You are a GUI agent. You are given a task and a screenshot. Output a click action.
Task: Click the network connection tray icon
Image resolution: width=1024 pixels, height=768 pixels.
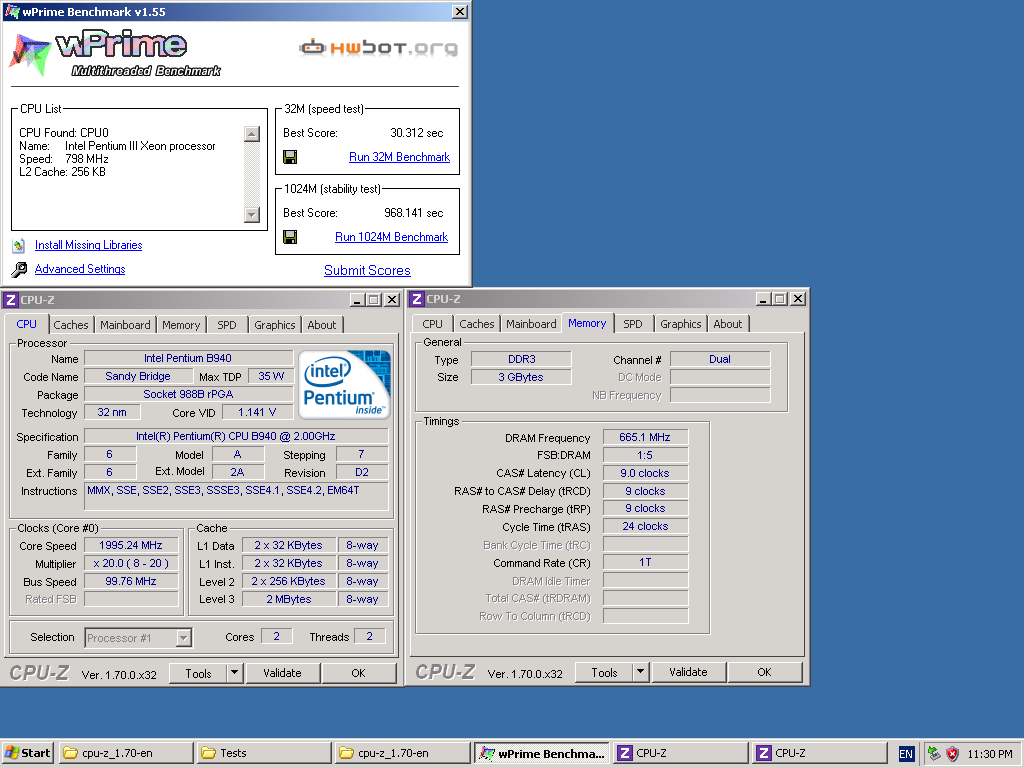(934, 754)
